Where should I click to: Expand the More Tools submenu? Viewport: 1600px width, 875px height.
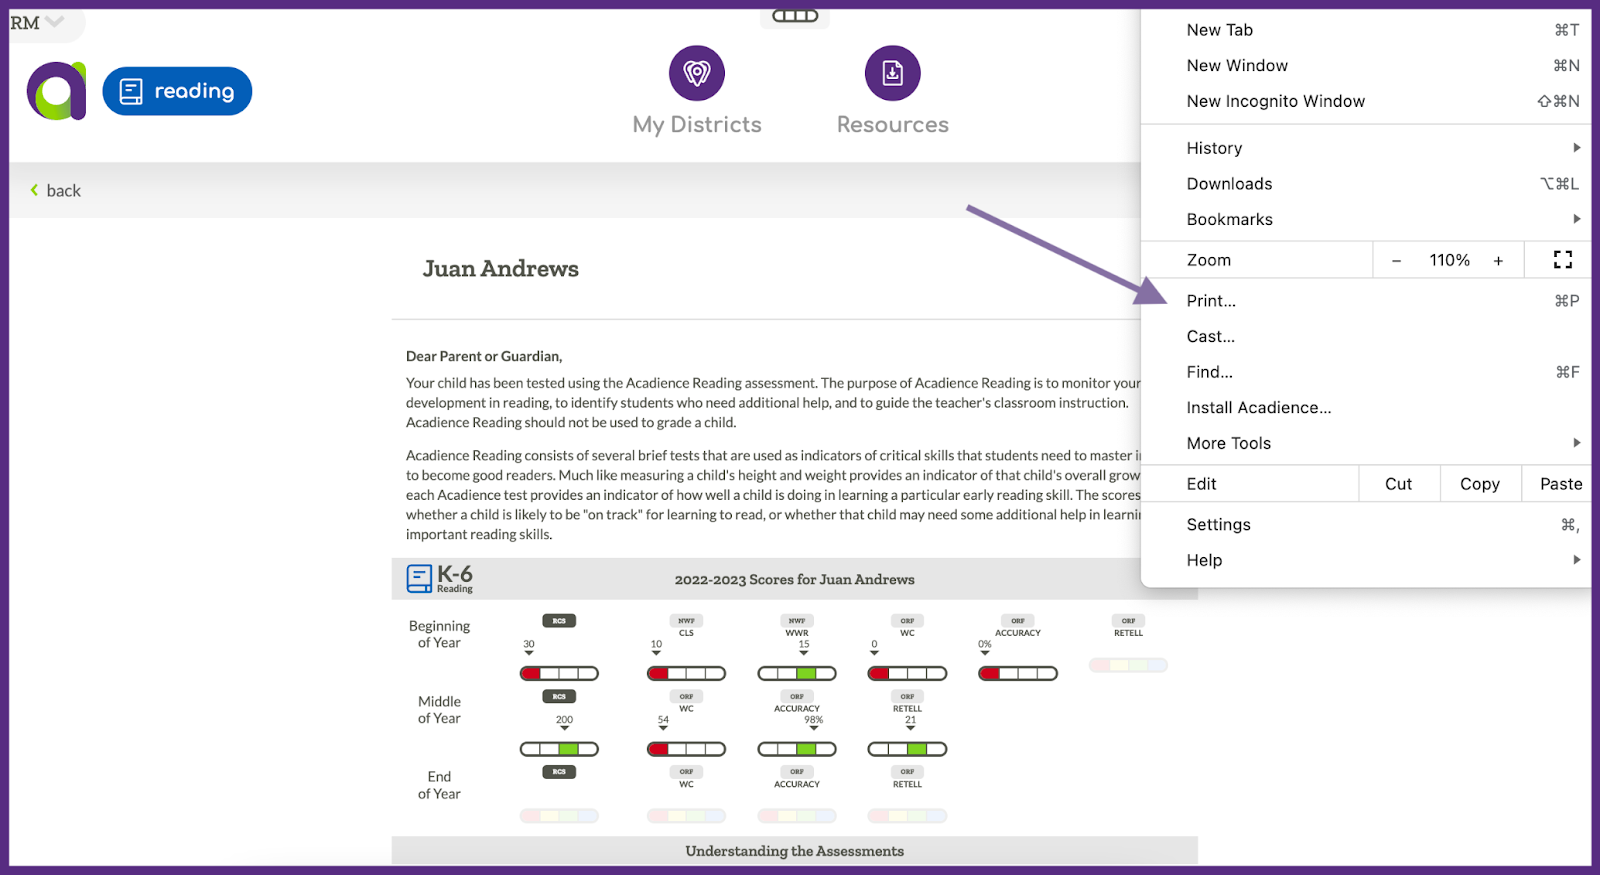coord(1366,444)
